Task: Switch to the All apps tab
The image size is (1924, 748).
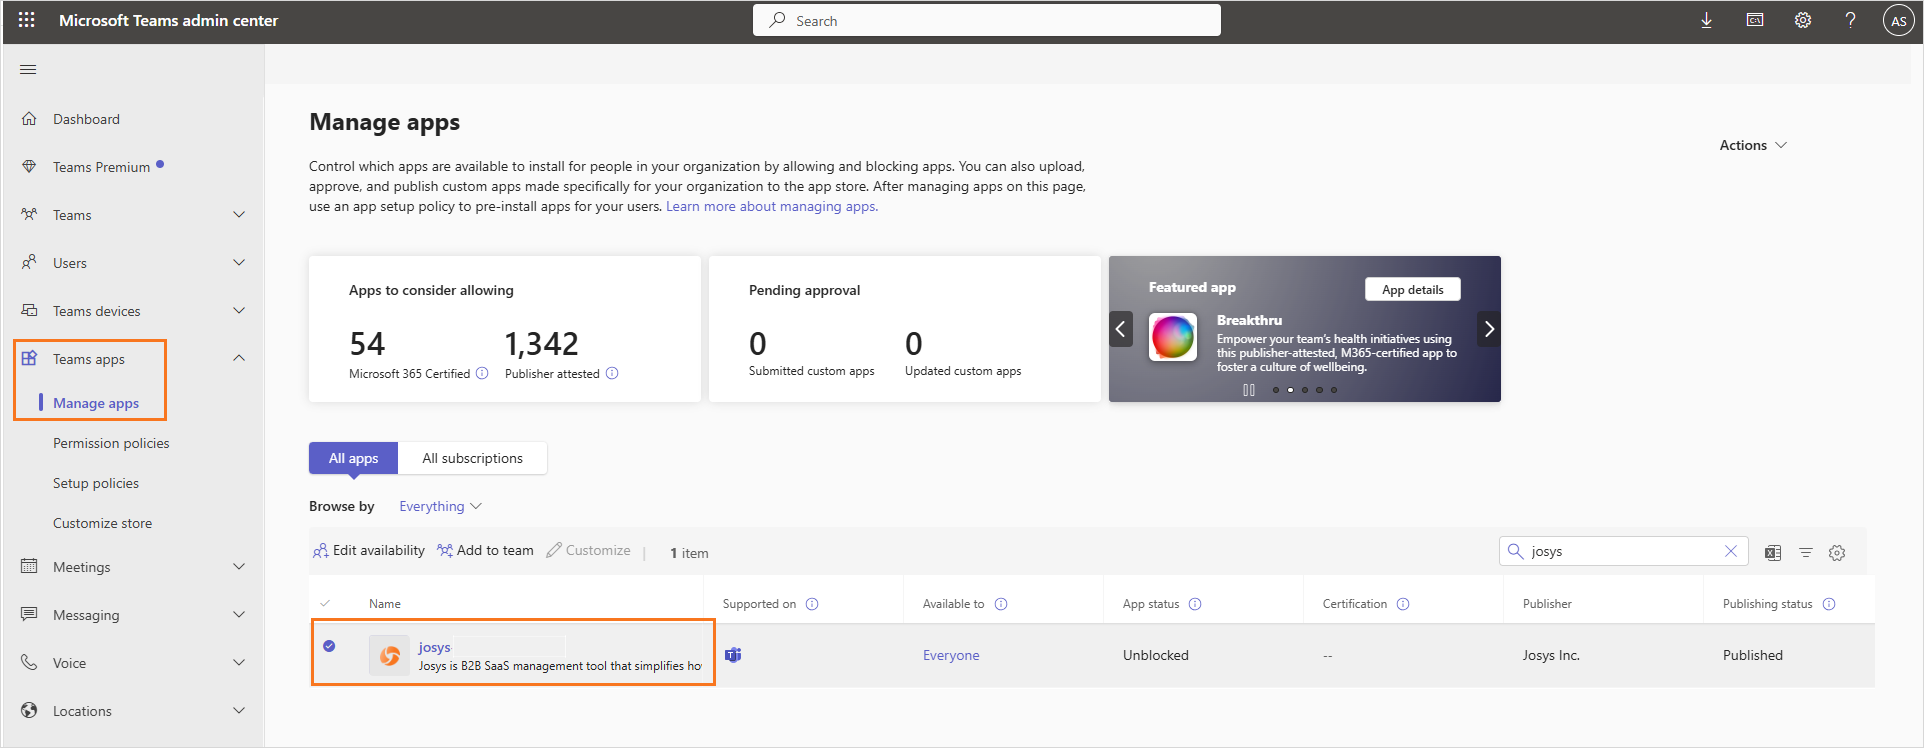Action: coord(353,458)
